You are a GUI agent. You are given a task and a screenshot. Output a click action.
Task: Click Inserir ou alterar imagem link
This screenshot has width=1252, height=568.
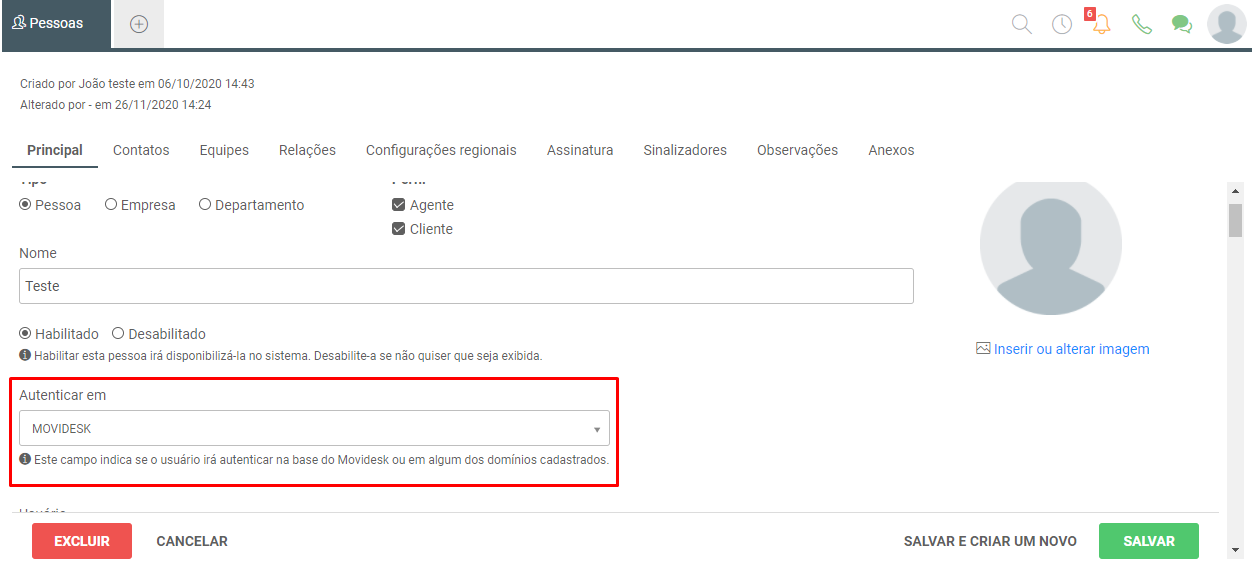pyautogui.click(x=1063, y=349)
